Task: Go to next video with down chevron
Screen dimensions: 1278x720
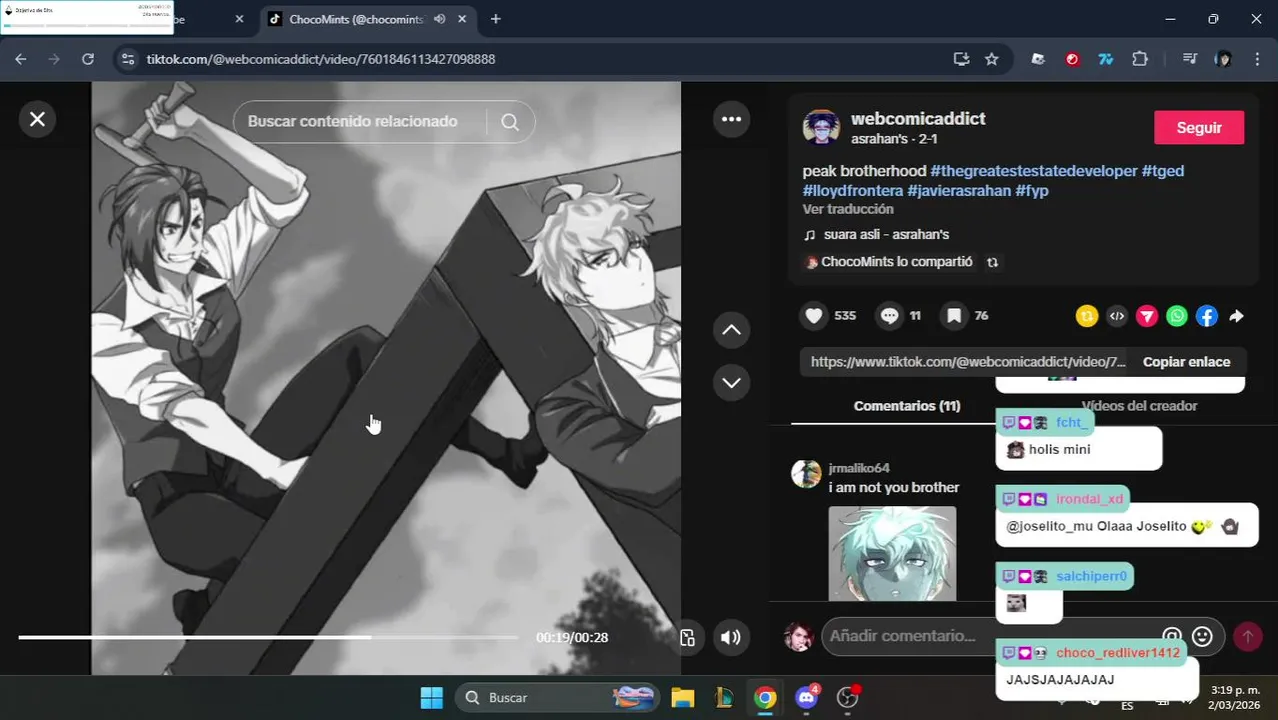Action: [x=731, y=382]
